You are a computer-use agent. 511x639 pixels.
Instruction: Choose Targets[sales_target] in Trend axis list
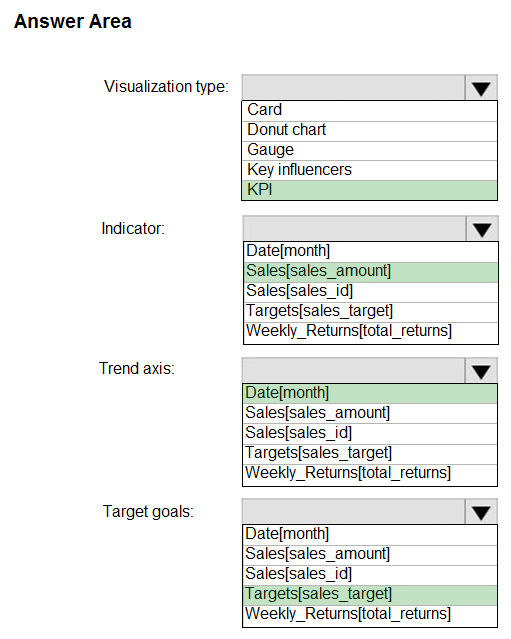[x=370, y=454]
